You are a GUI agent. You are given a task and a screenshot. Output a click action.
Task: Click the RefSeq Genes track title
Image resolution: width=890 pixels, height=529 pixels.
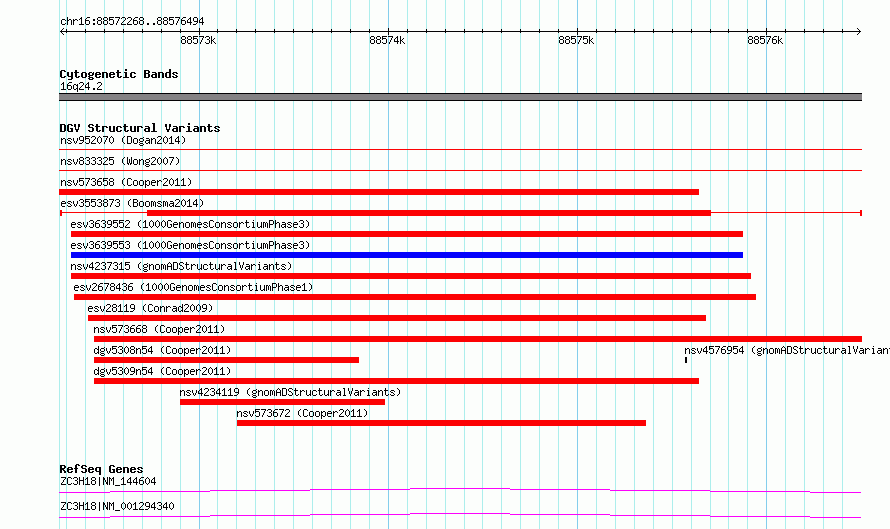[x=101, y=469]
